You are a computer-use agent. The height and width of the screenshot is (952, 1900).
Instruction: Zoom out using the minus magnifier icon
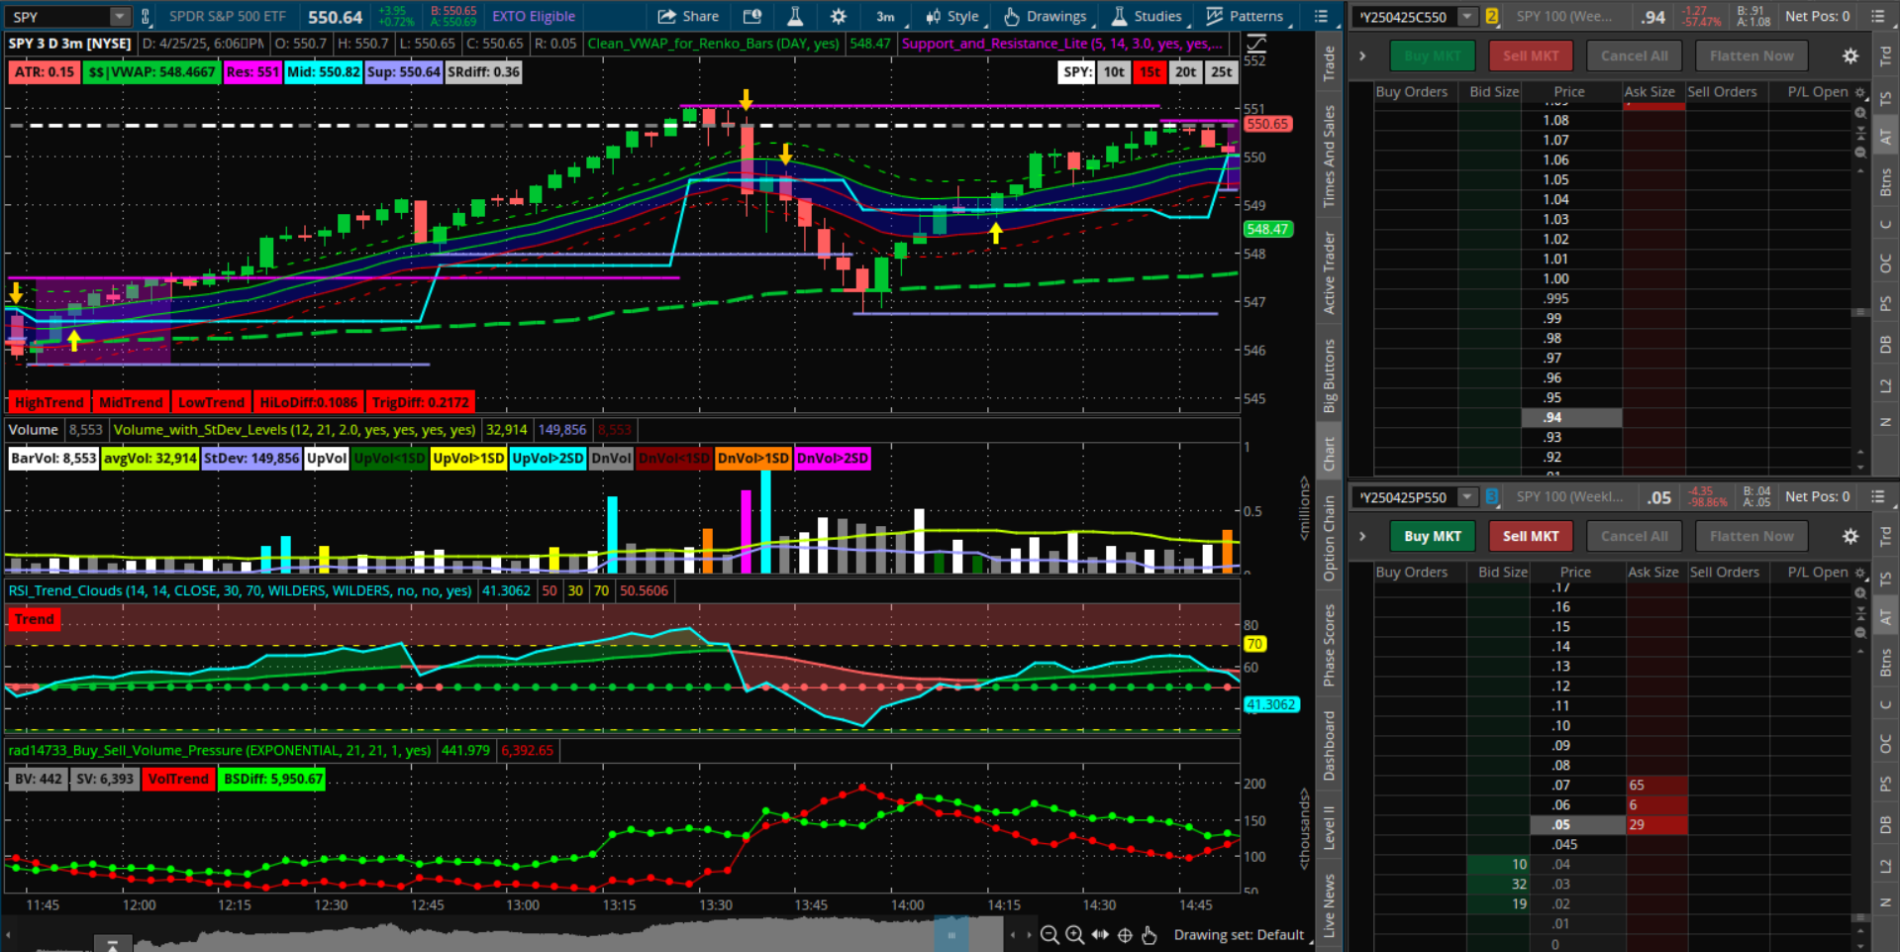(x=1049, y=935)
